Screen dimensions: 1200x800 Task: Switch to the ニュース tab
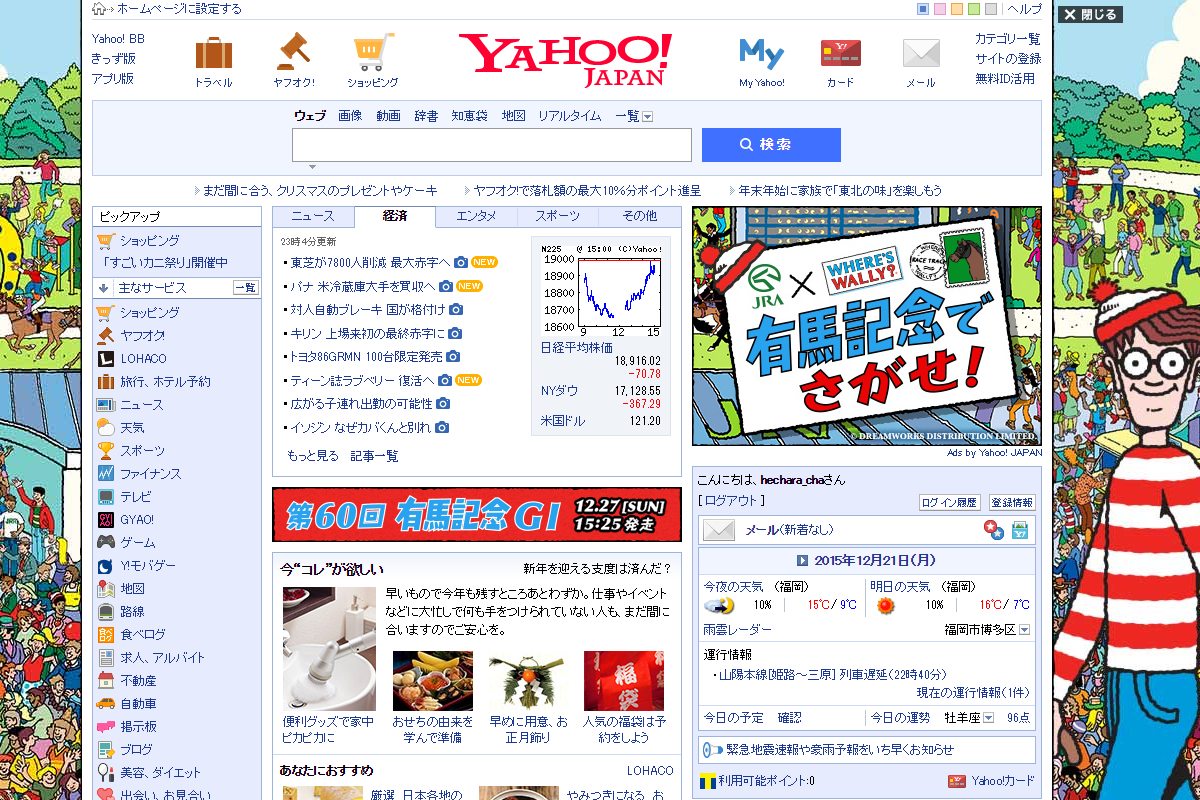point(313,216)
